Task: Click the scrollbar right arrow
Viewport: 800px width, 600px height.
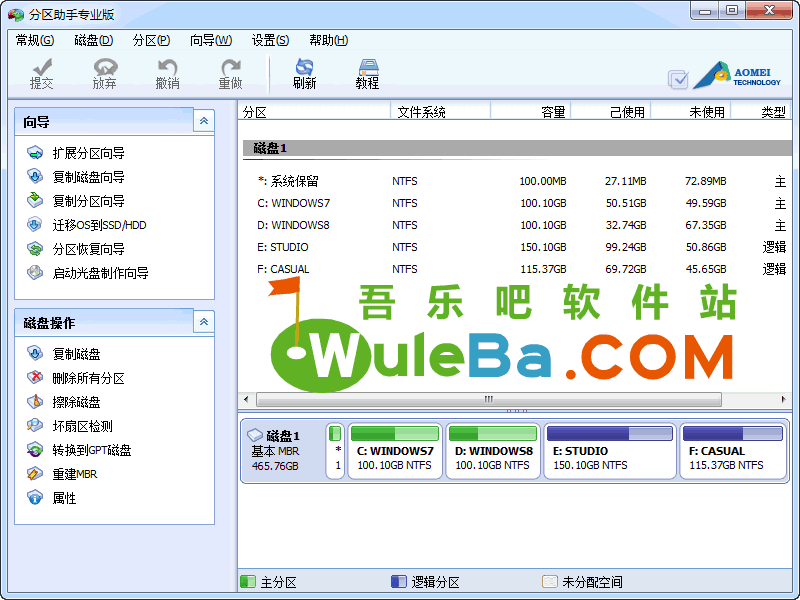Action: pos(783,399)
